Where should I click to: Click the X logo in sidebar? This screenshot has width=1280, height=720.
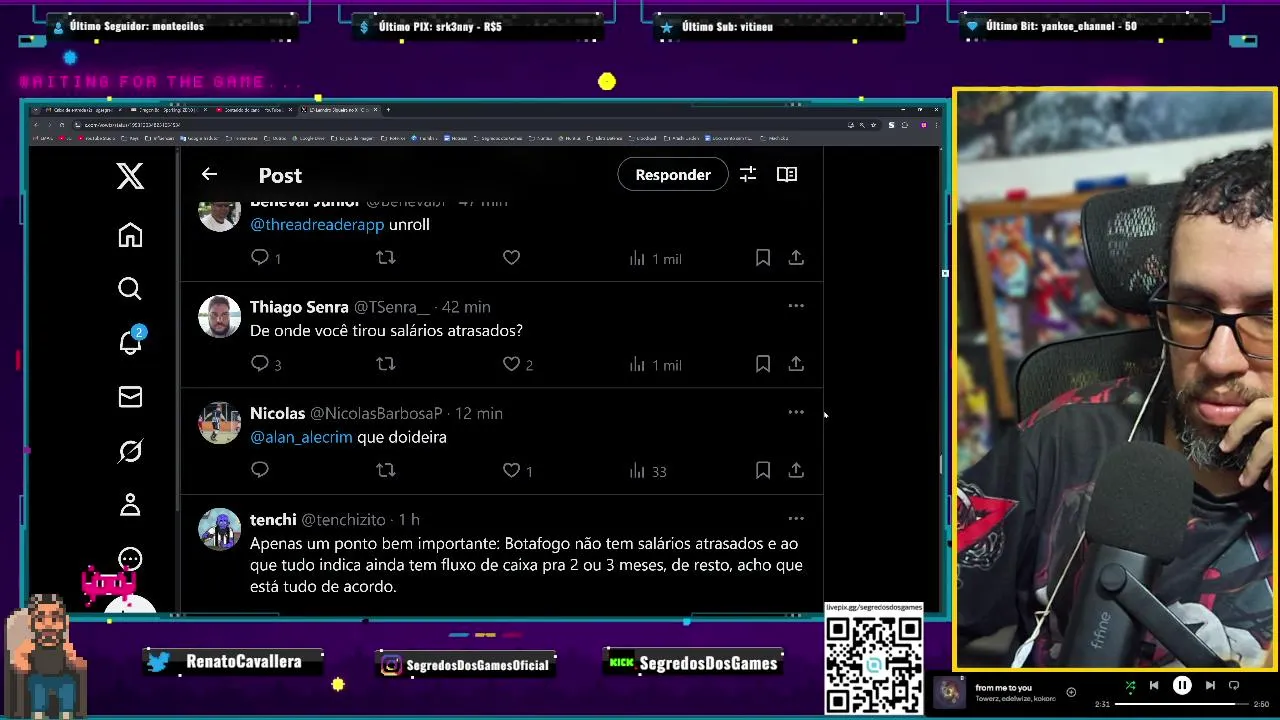tap(130, 176)
